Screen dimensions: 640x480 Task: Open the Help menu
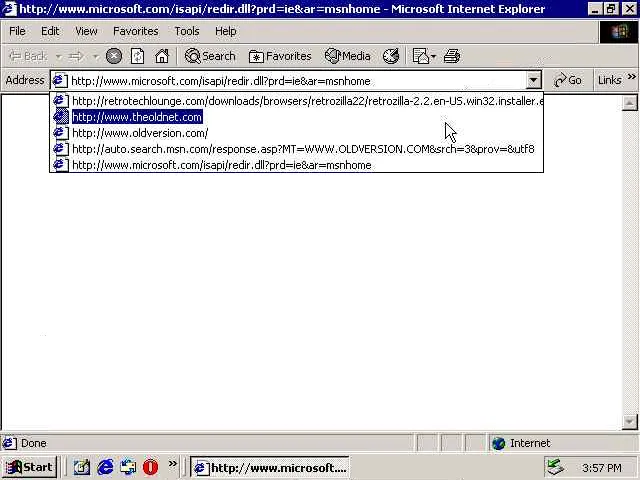226,31
